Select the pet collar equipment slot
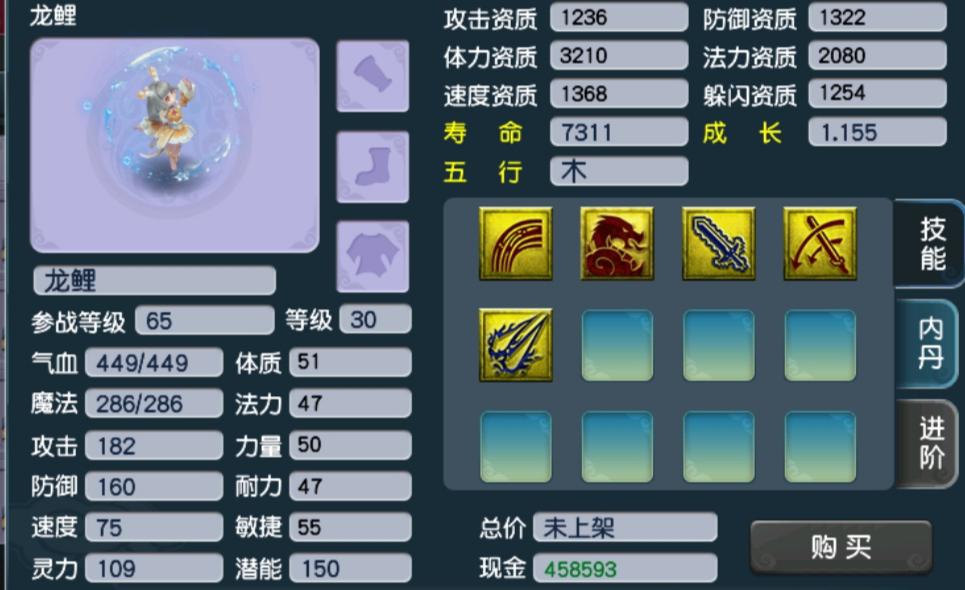Screen dimensions: 965x590 [x=373, y=76]
